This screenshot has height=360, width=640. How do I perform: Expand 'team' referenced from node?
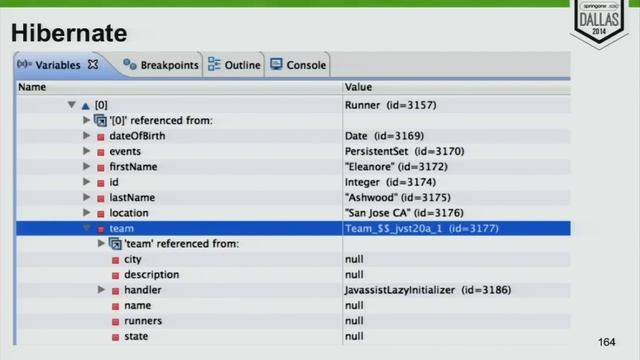[x=101, y=243]
